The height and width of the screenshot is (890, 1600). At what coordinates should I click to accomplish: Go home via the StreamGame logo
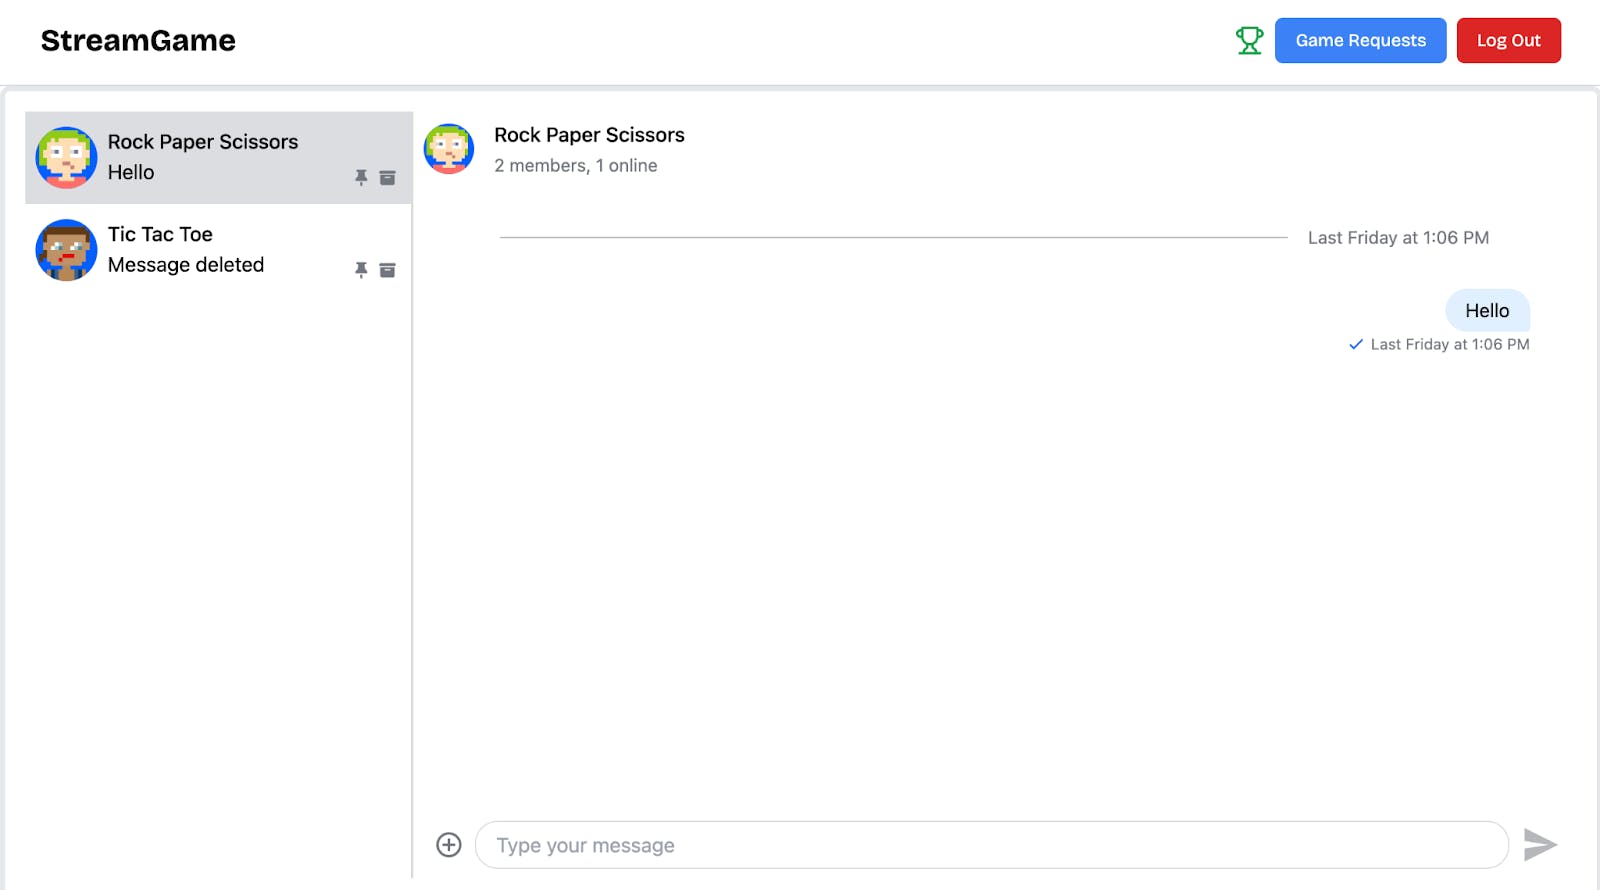tap(138, 41)
